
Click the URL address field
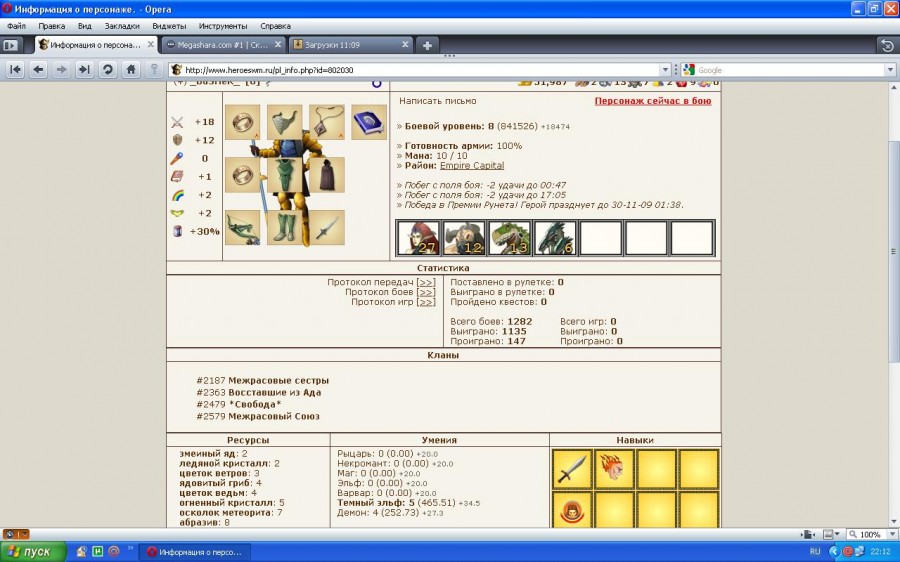point(422,70)
